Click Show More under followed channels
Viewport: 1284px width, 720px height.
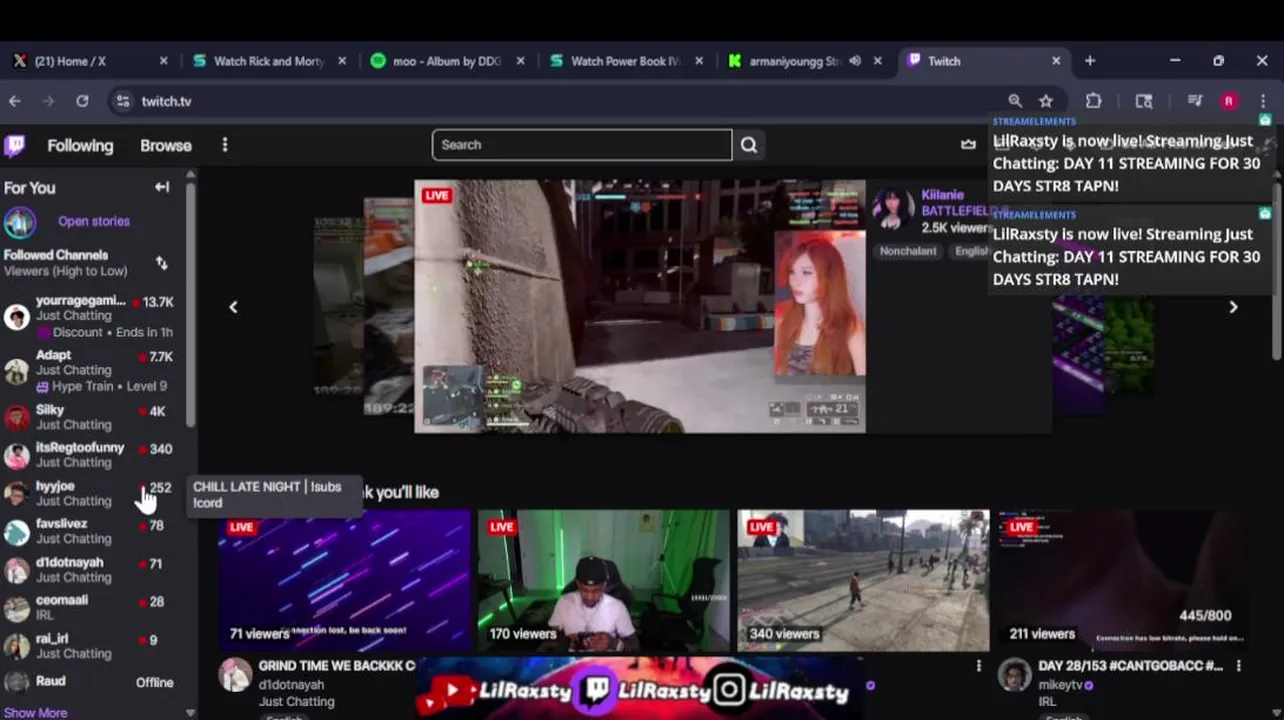[x=36, y=712]
